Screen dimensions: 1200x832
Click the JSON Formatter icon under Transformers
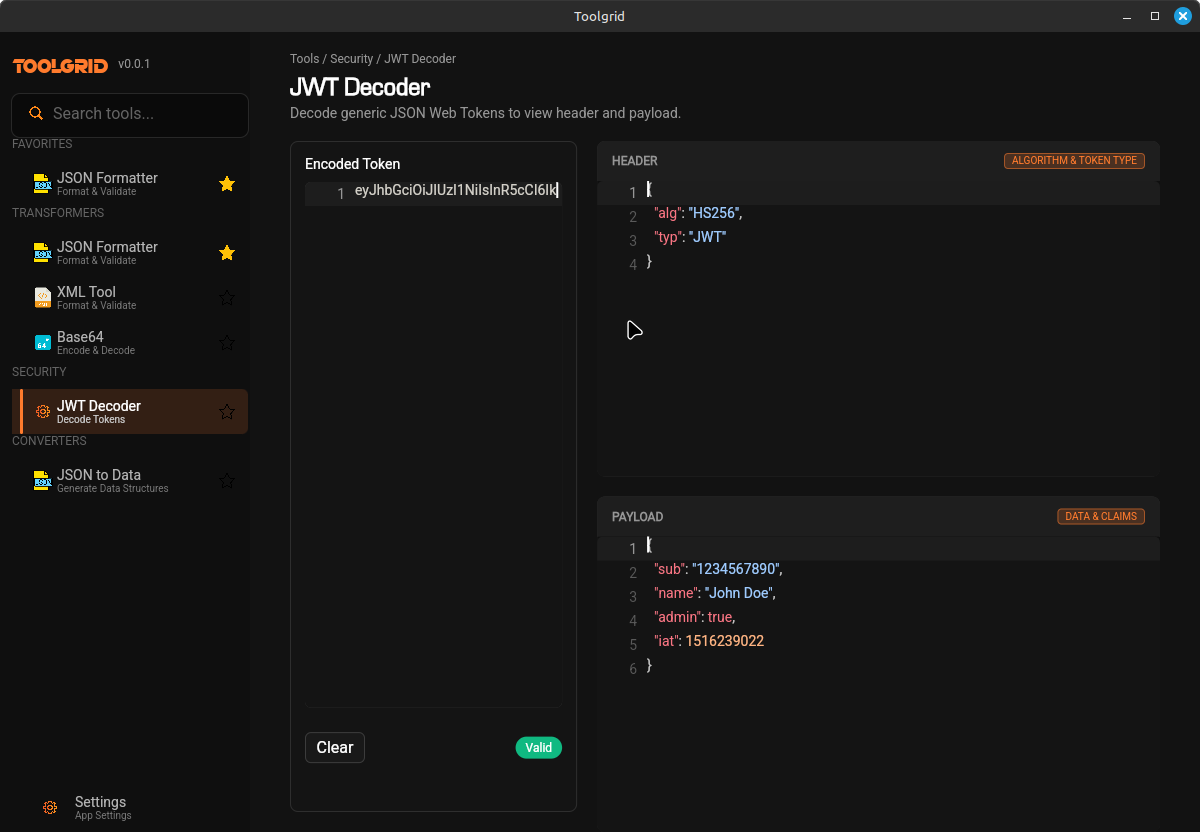pos(41,252)
